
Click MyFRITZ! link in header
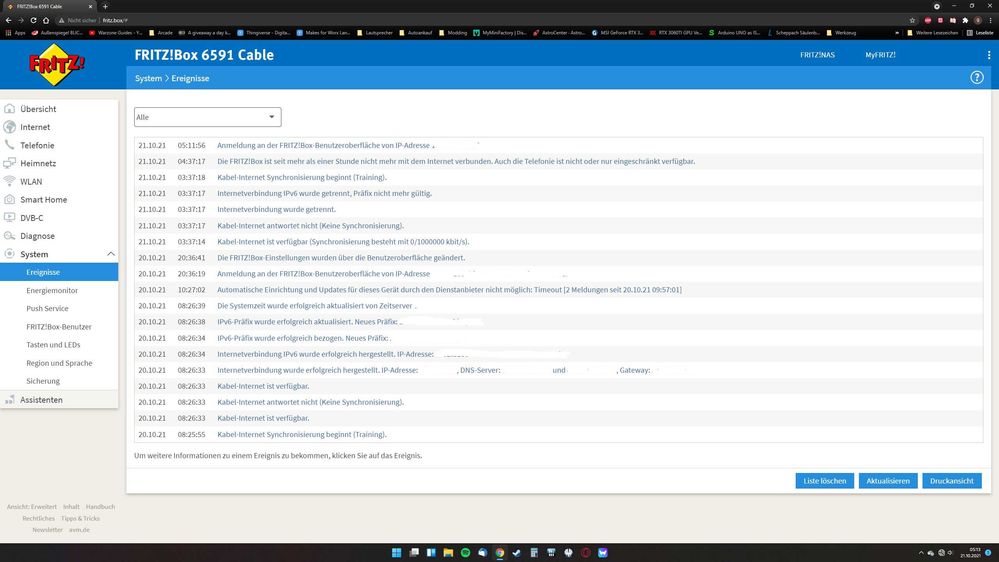coord(880,55)
